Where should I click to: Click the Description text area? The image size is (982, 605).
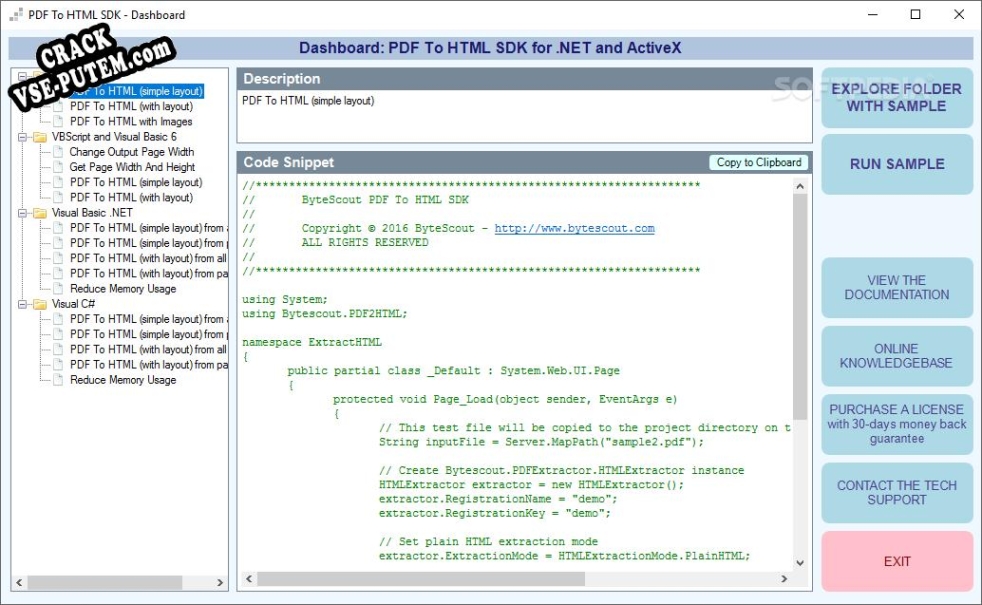click(x=524, y=116)
